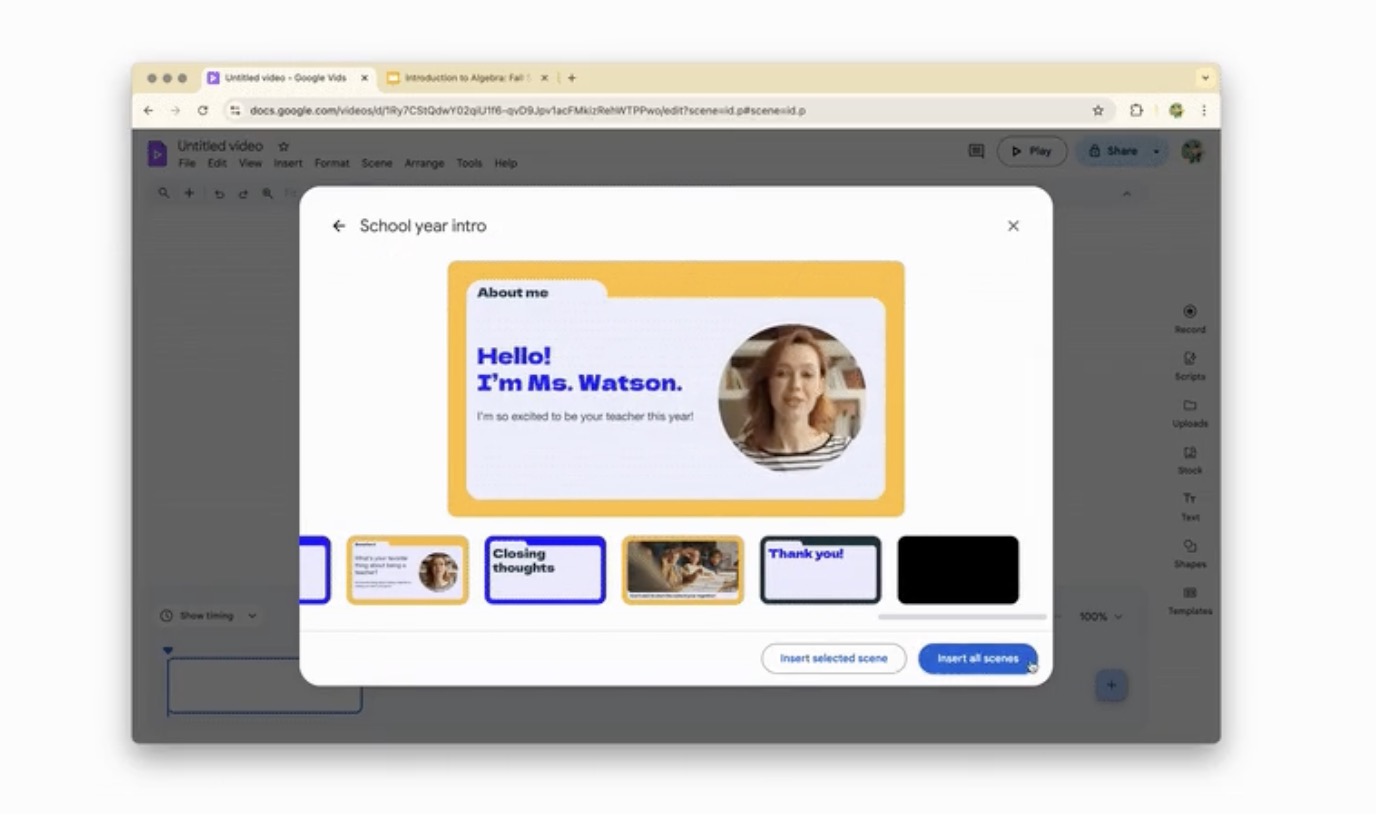Viewport: 1376px width, 820px height.
Task: Select the Text tool
Action: (1189, 504)
